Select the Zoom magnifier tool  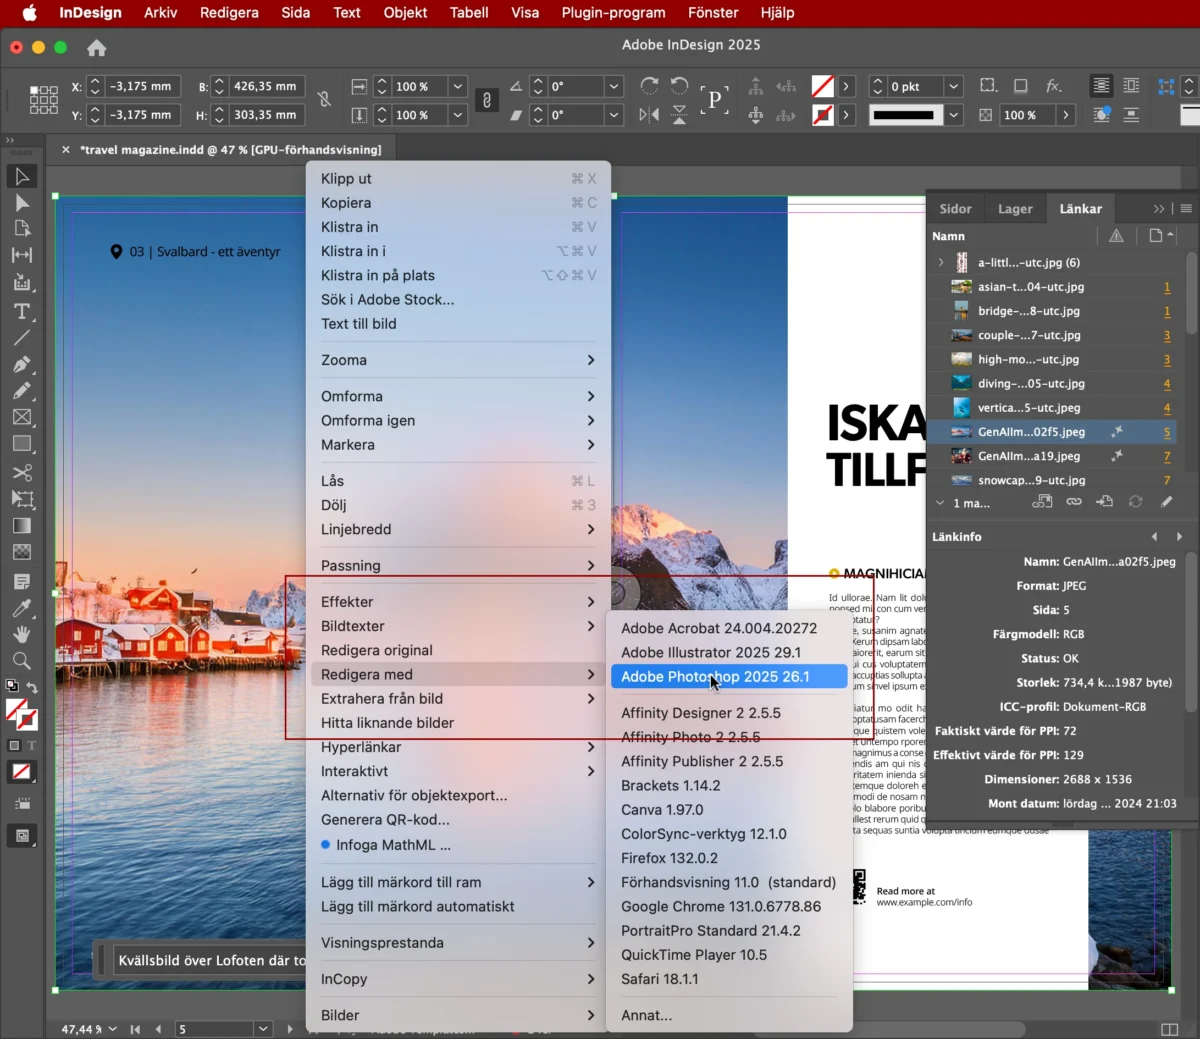(22, 660)
